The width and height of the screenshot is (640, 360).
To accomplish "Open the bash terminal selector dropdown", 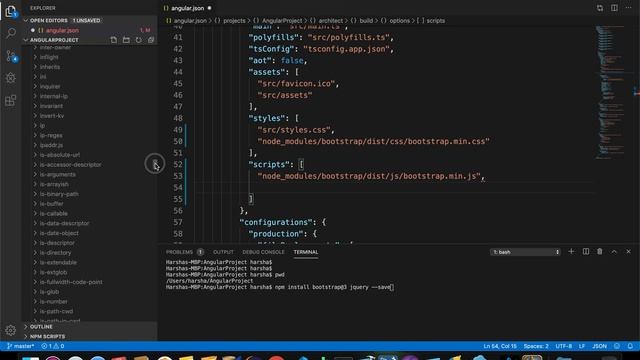I will click(525, 252).
